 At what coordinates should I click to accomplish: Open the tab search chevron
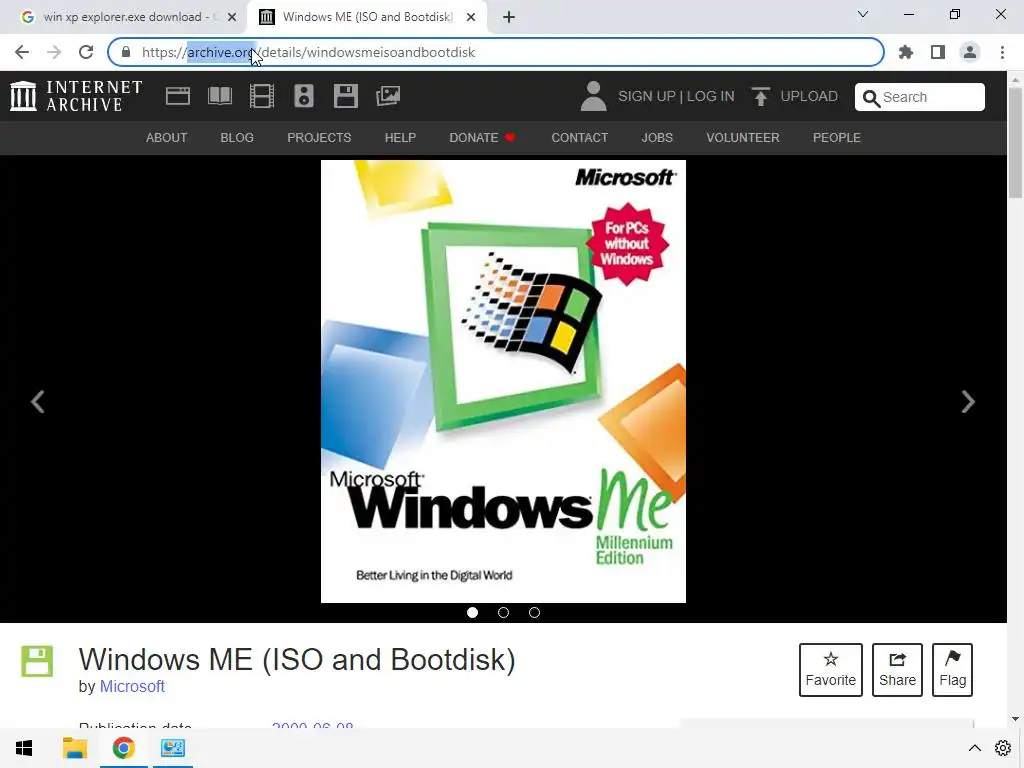[x=863, y=14]
